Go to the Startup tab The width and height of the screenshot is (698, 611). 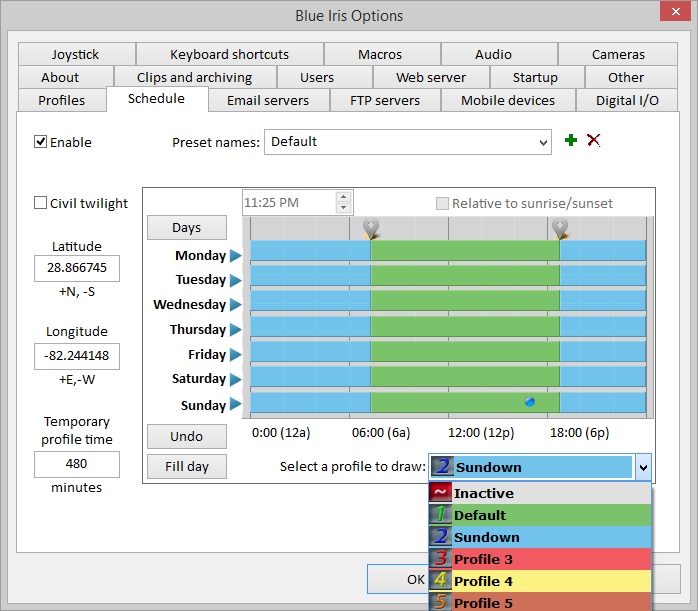click(x=537, y=77)
